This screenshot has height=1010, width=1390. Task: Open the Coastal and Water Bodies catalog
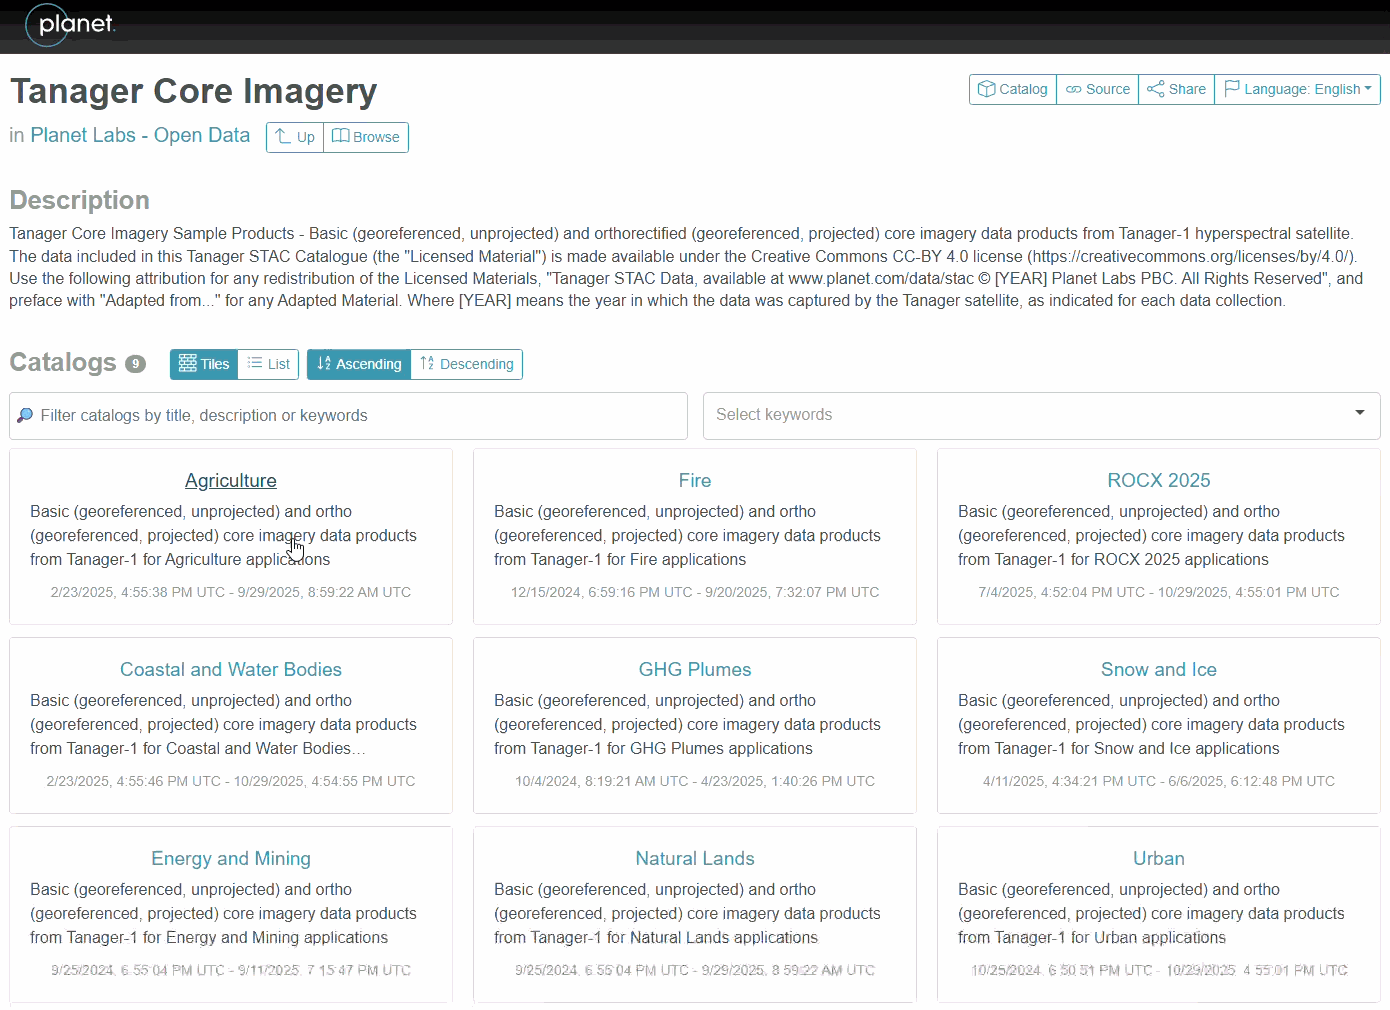click(x=231, y=669)
